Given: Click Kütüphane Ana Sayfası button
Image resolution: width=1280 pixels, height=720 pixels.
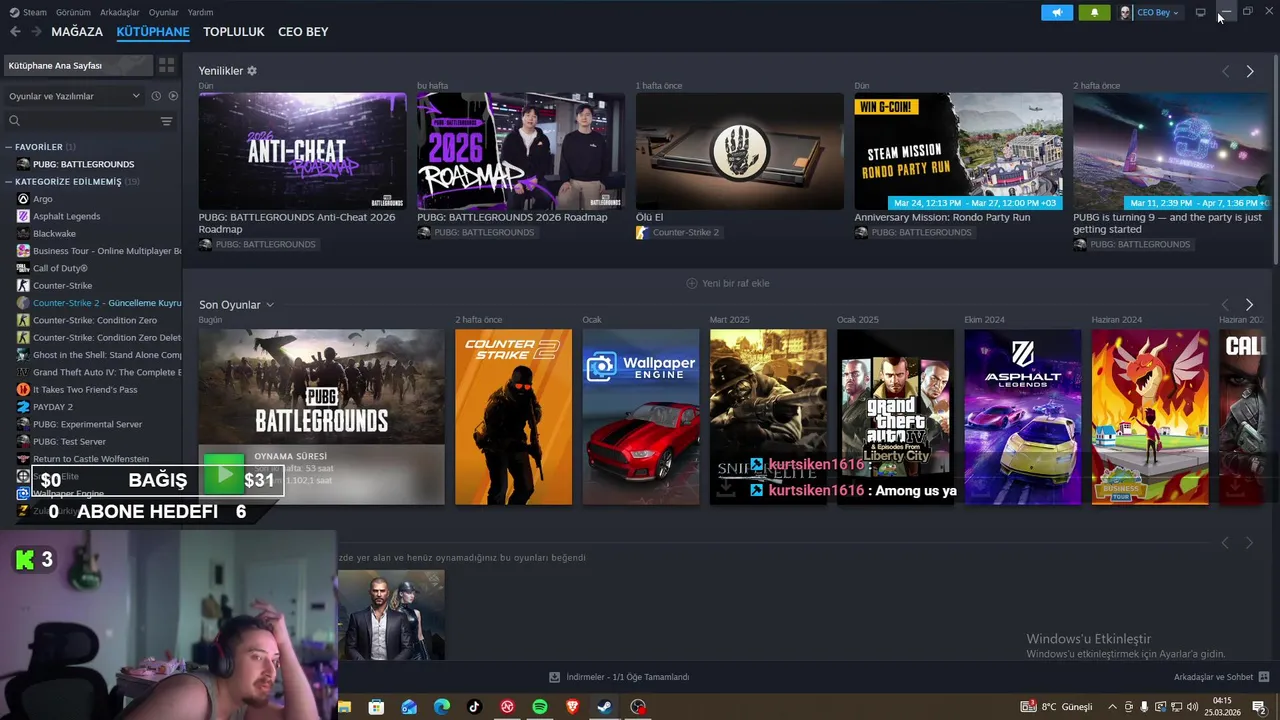Looking at the screenshot, I should [x=78, y=65].
